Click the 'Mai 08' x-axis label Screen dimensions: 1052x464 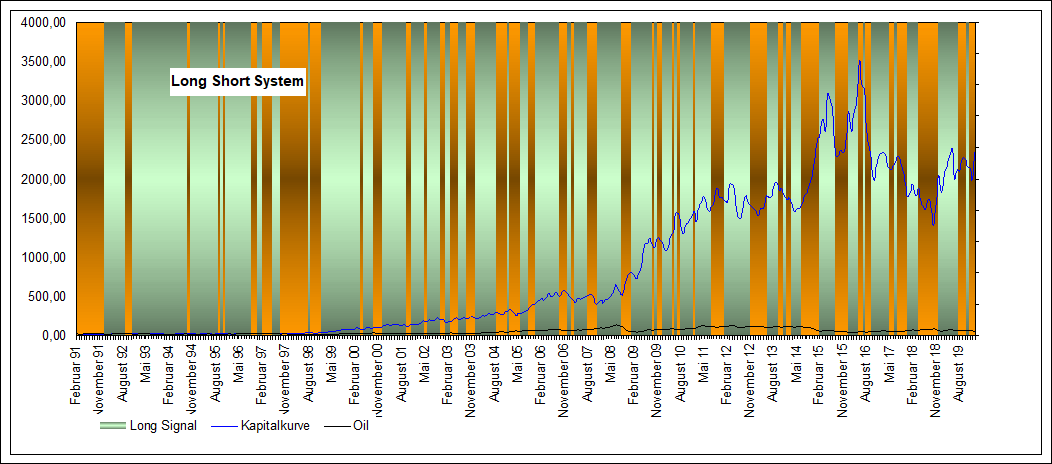pyautogui.click(x=610, y=364)
